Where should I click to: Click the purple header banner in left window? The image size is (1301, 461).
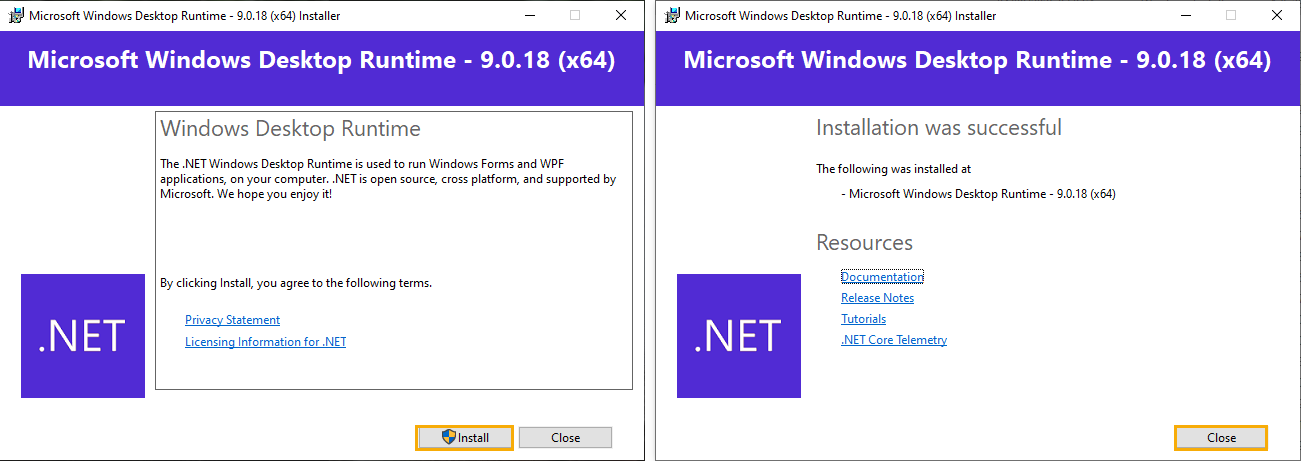point(322,68)
